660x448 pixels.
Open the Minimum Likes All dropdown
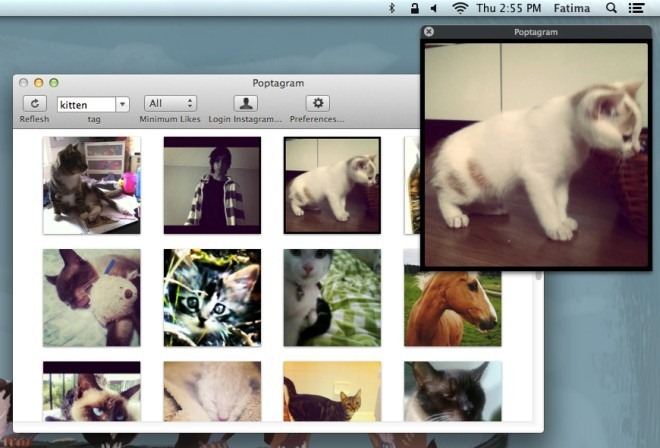[x=170, y=104]
